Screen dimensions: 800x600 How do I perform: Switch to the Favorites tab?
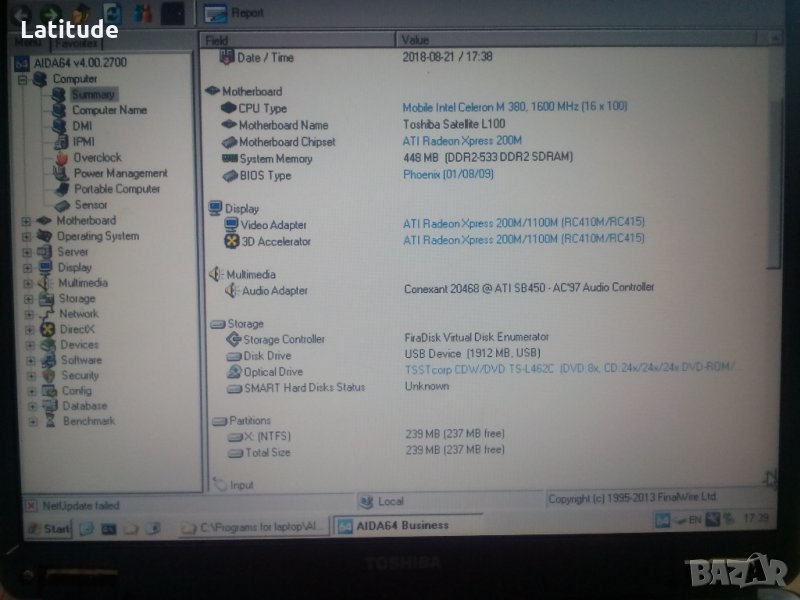[x=75, y=44]
